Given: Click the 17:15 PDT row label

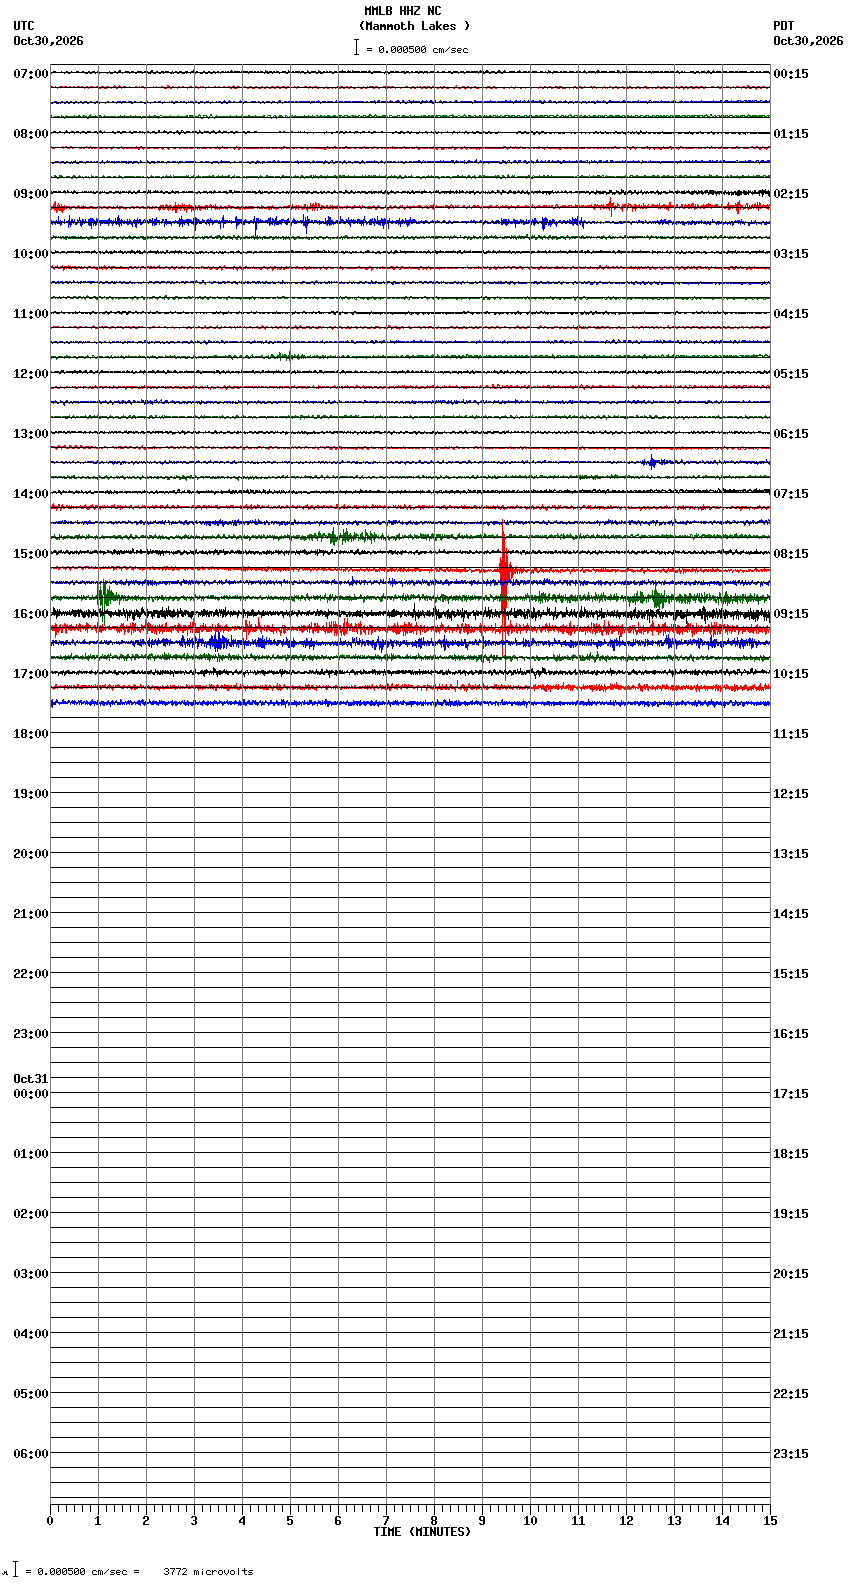Looking at the screenshot, I should point(791,1094).
